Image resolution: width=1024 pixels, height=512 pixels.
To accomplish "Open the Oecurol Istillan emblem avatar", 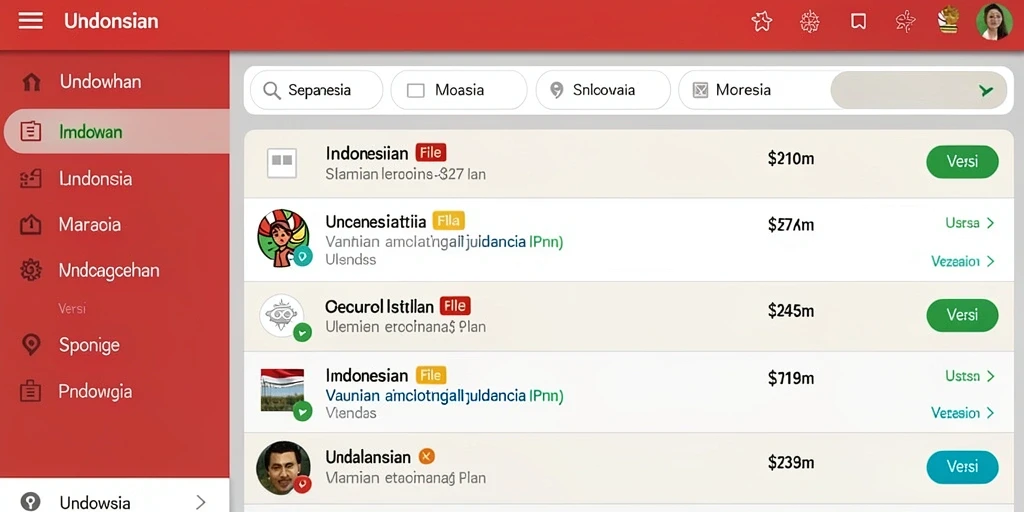I will [281, 315].
